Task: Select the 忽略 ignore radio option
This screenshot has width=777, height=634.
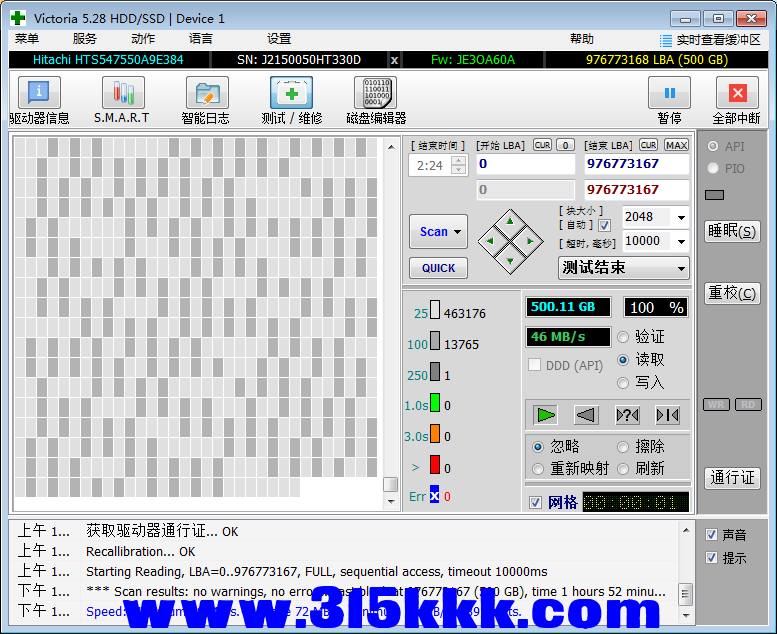Action: coord(538,447)
